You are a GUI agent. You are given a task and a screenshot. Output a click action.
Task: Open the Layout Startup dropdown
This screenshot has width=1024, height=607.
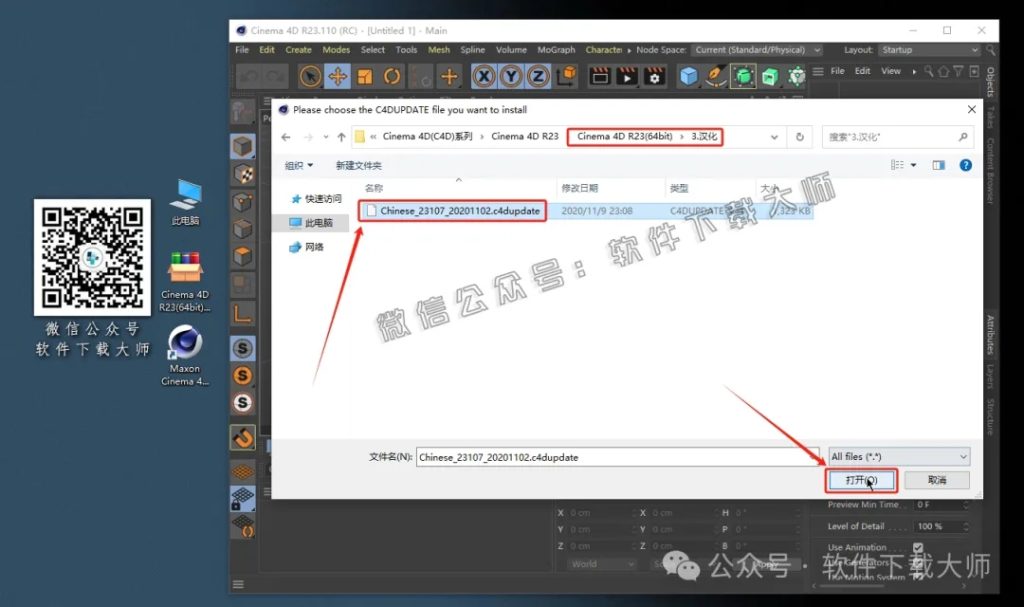(930, 50)
